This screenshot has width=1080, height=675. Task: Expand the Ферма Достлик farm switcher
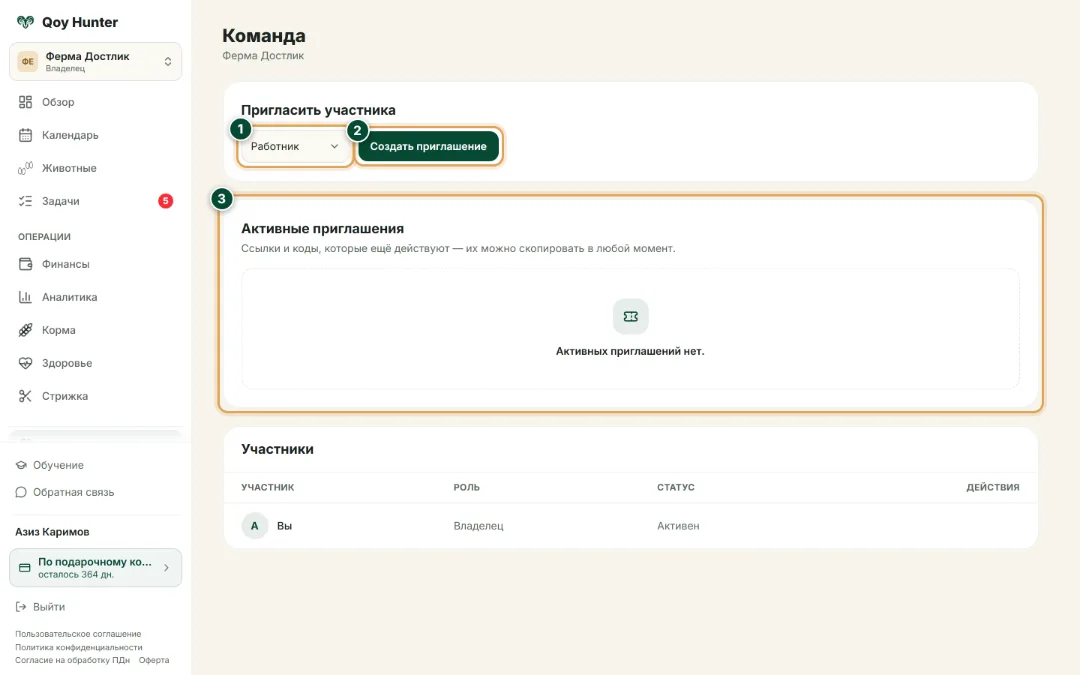click(96, 61)
